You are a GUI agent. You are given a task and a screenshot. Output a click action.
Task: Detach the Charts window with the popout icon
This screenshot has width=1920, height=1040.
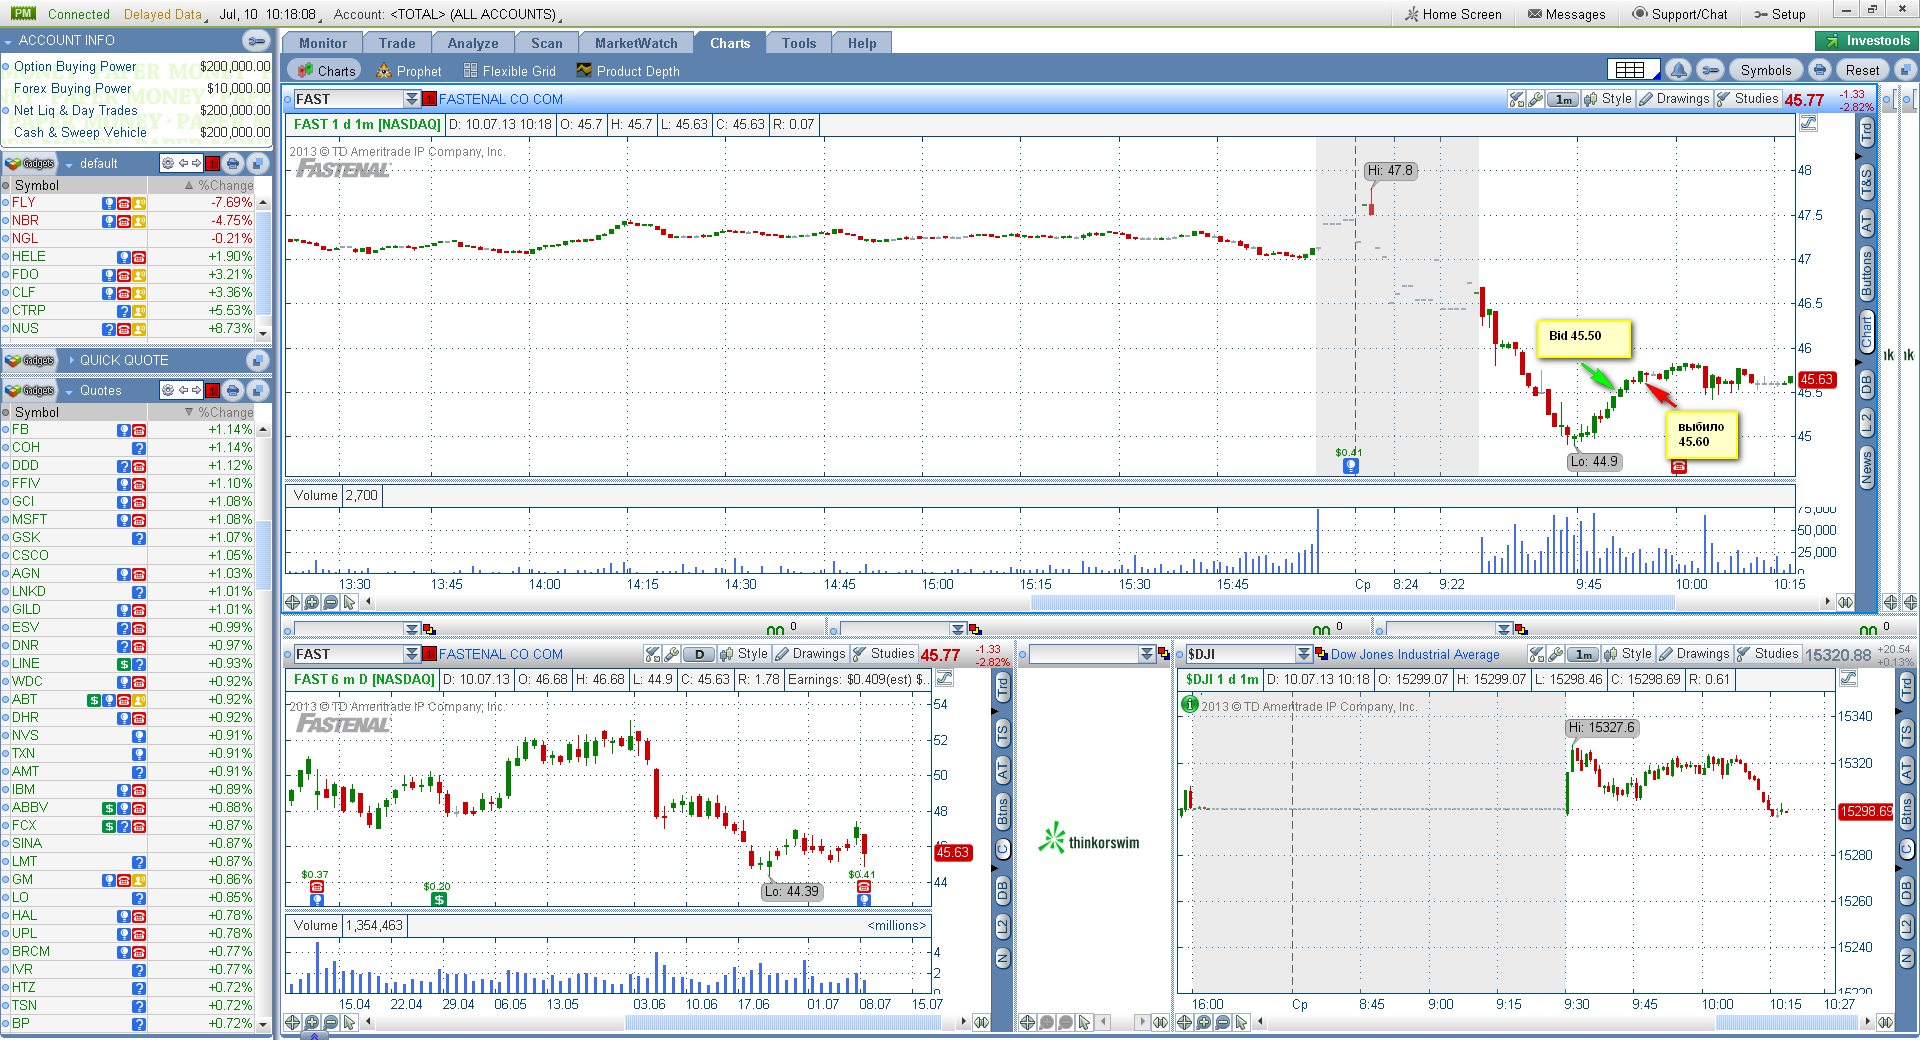click(x=1906, y=70)
